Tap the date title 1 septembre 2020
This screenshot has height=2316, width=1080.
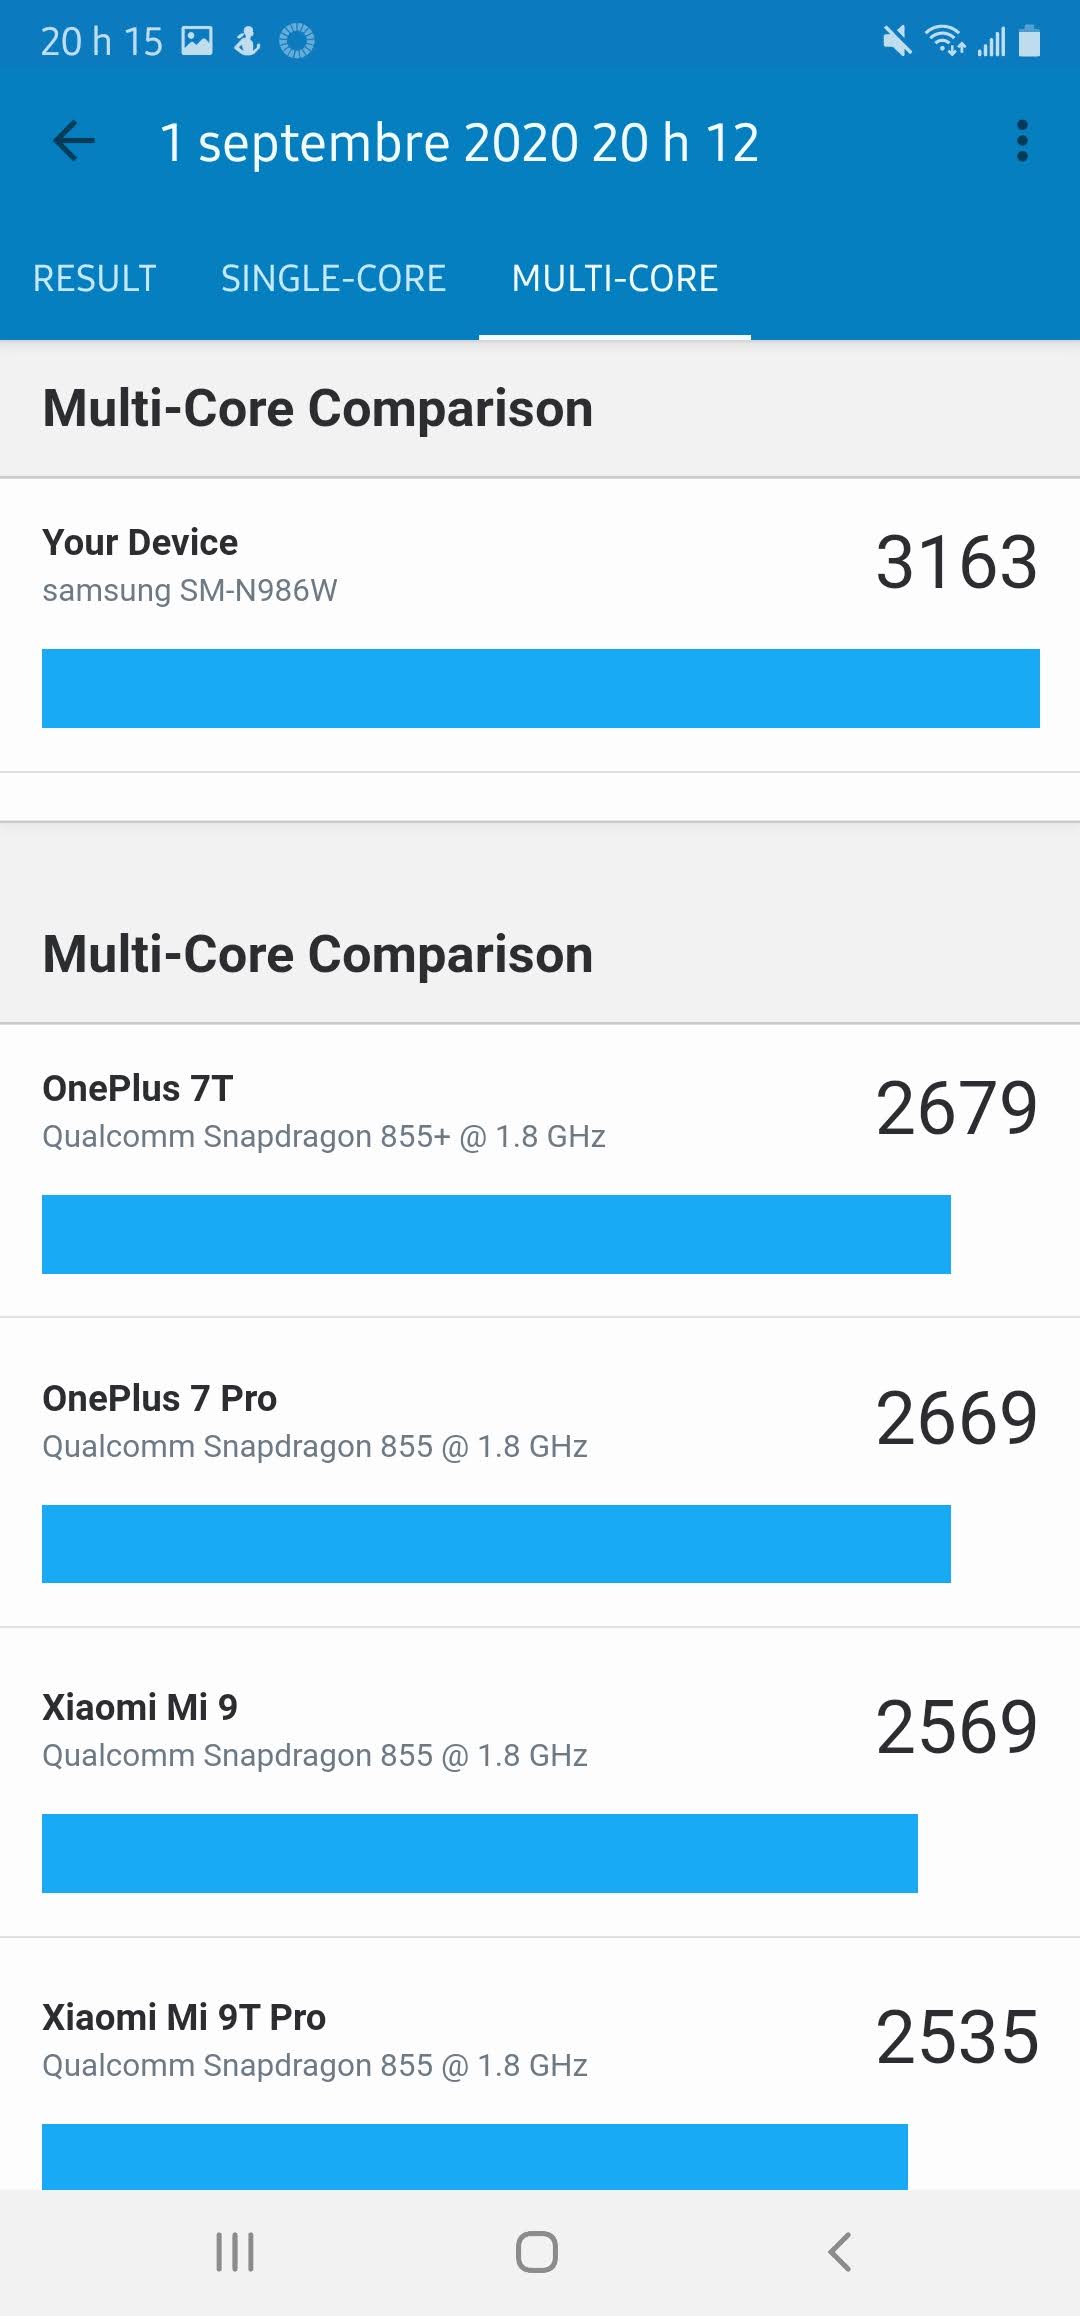459,143
